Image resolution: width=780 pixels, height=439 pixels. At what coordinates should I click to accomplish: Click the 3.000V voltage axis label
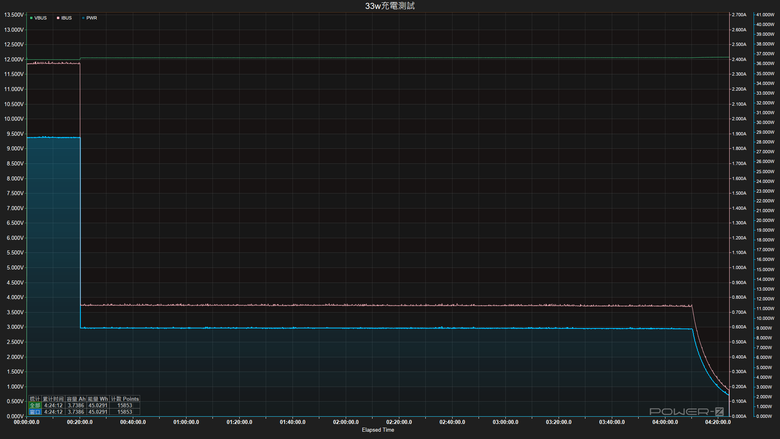(14, 327)
